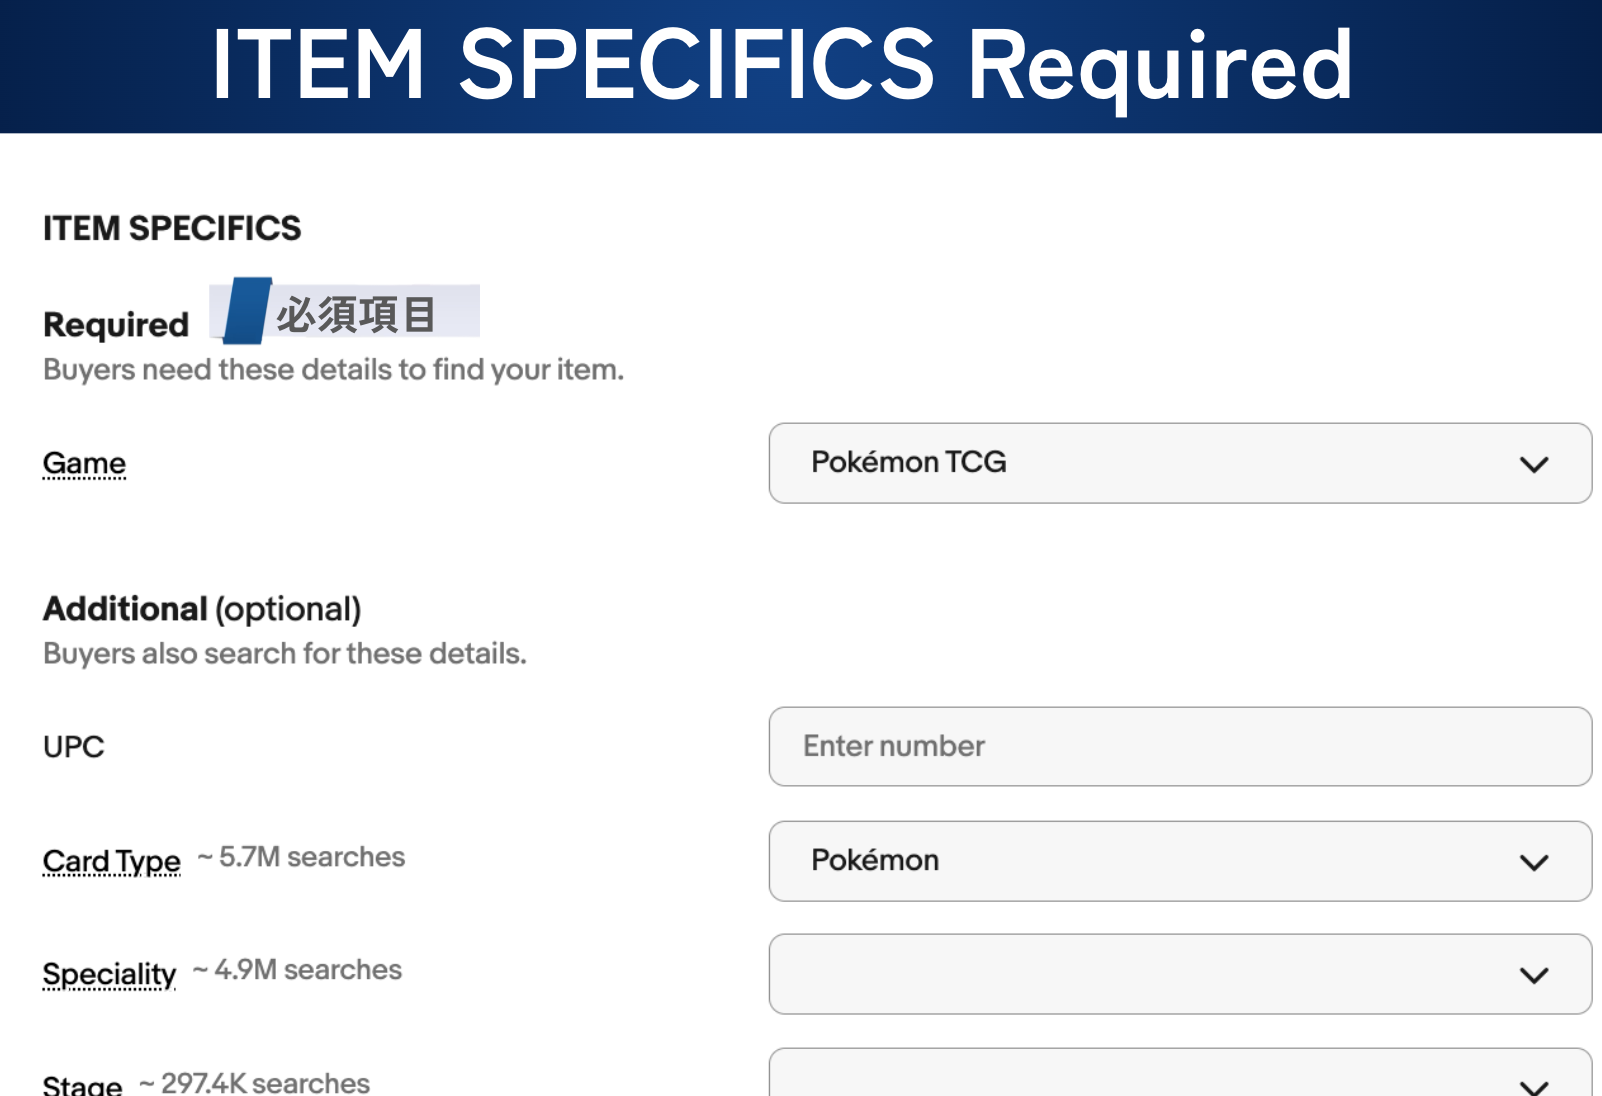The height and width of the screenshot is (1096, 1602).
Task: Click the chevron arrow in the Stage dropdown
Action: point(1534,1086)
